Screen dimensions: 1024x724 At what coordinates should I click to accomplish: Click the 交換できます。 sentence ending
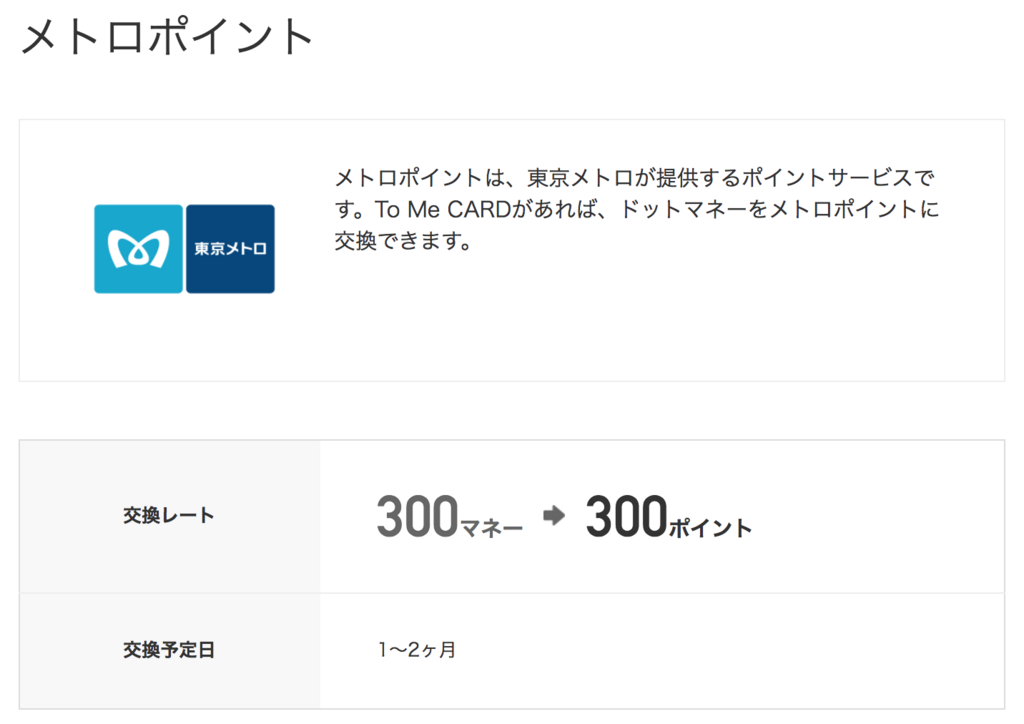point(403,242)
